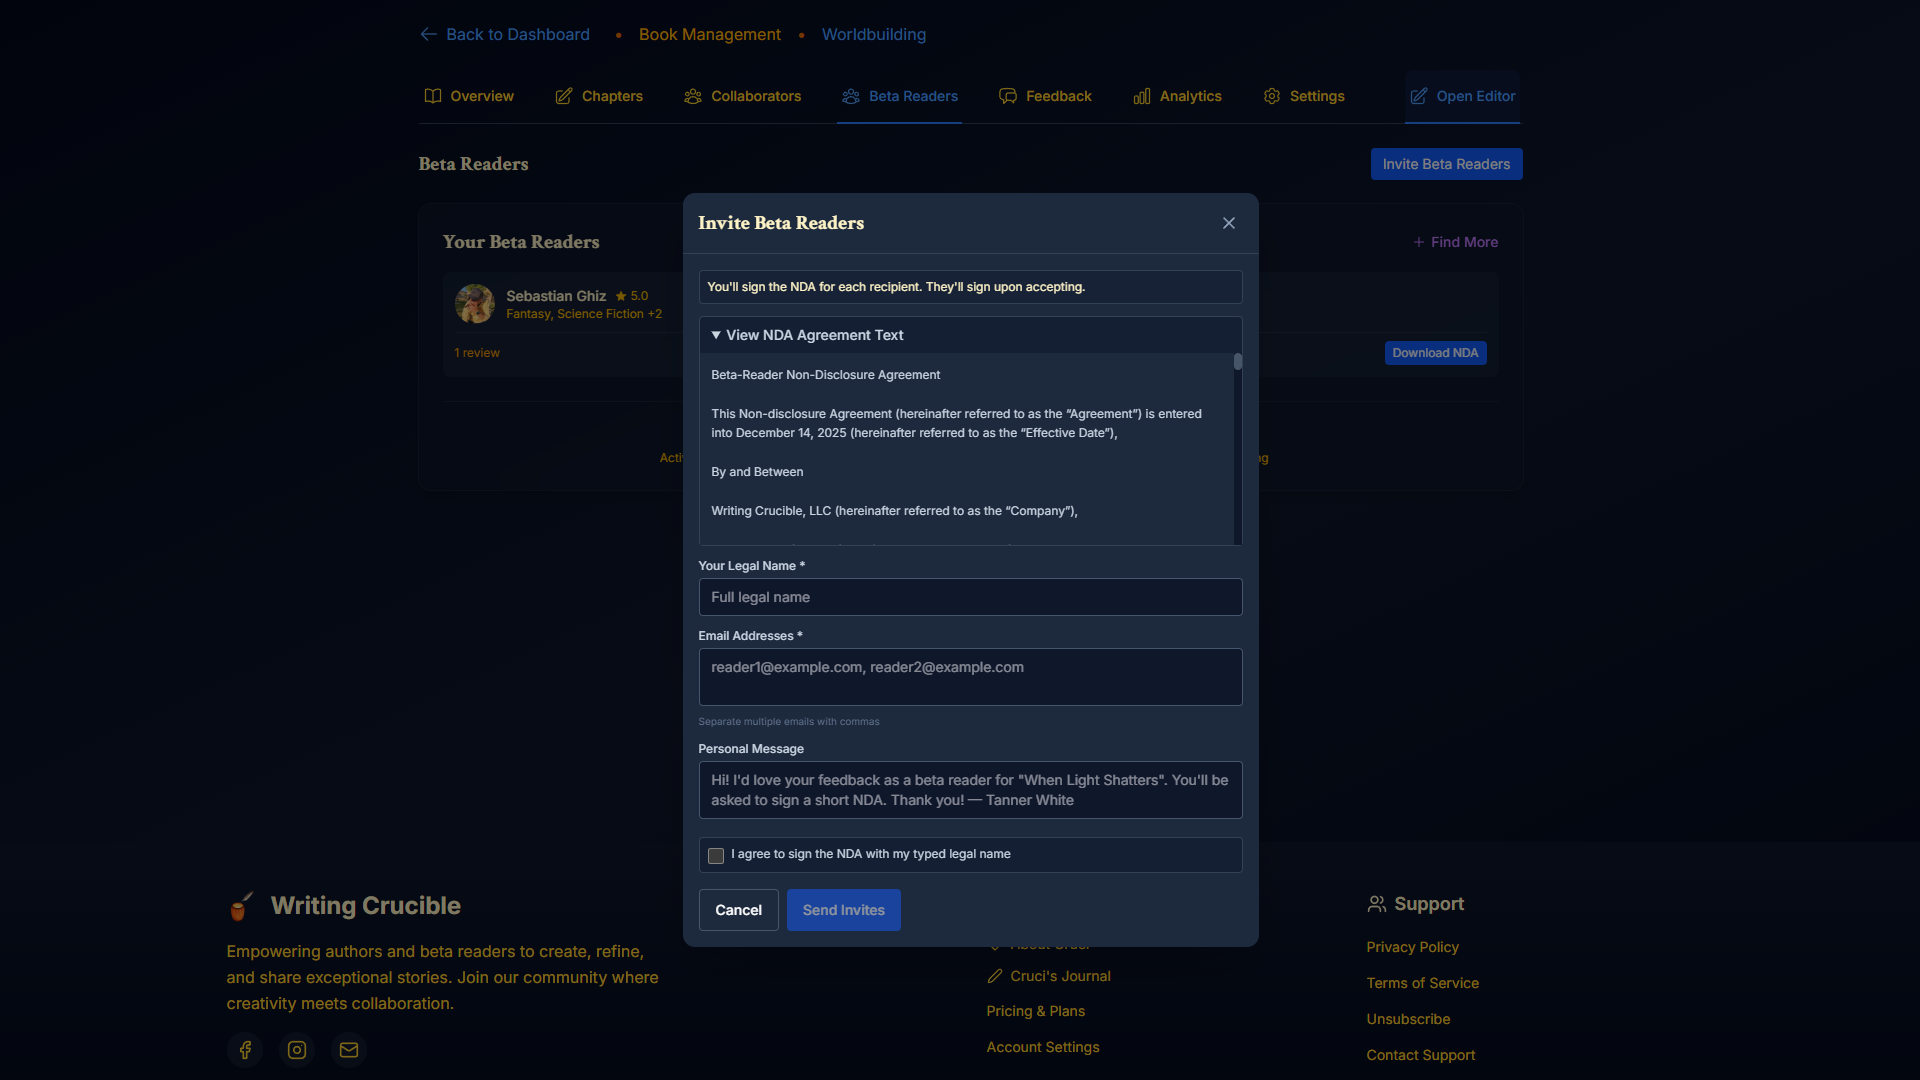The height and width of the screenshot is (1080, 1920).
Task: Click Sebastian Ghiz's avatar thumbnail
Action: pos(475,304)
